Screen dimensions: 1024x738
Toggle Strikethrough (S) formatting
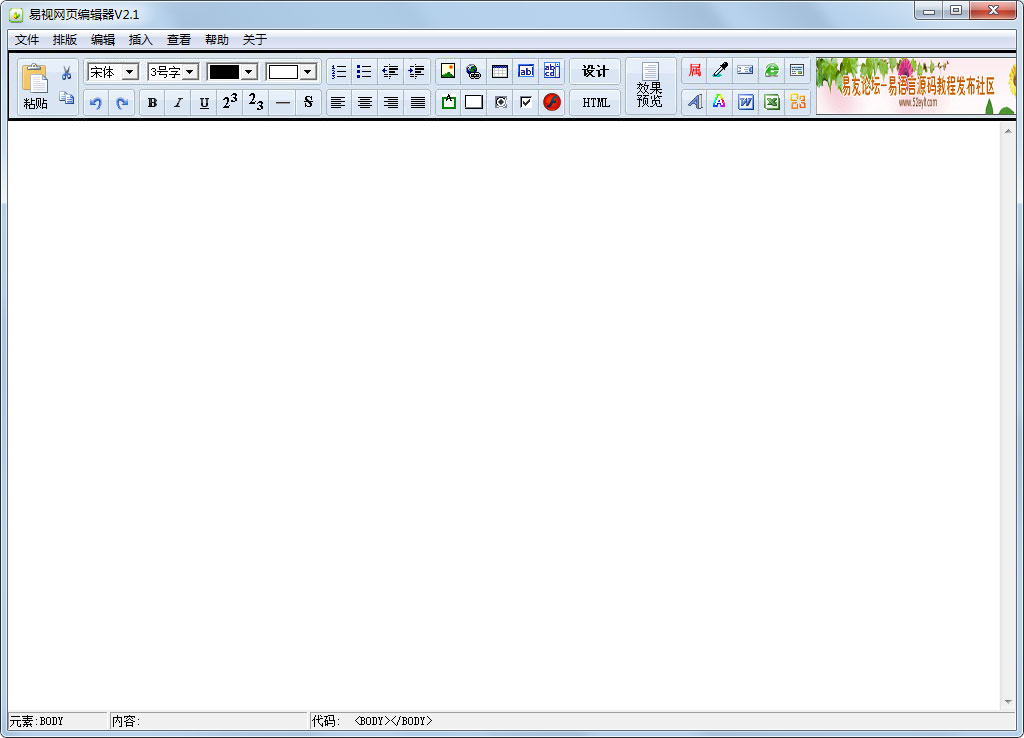(x=308, y=103)
